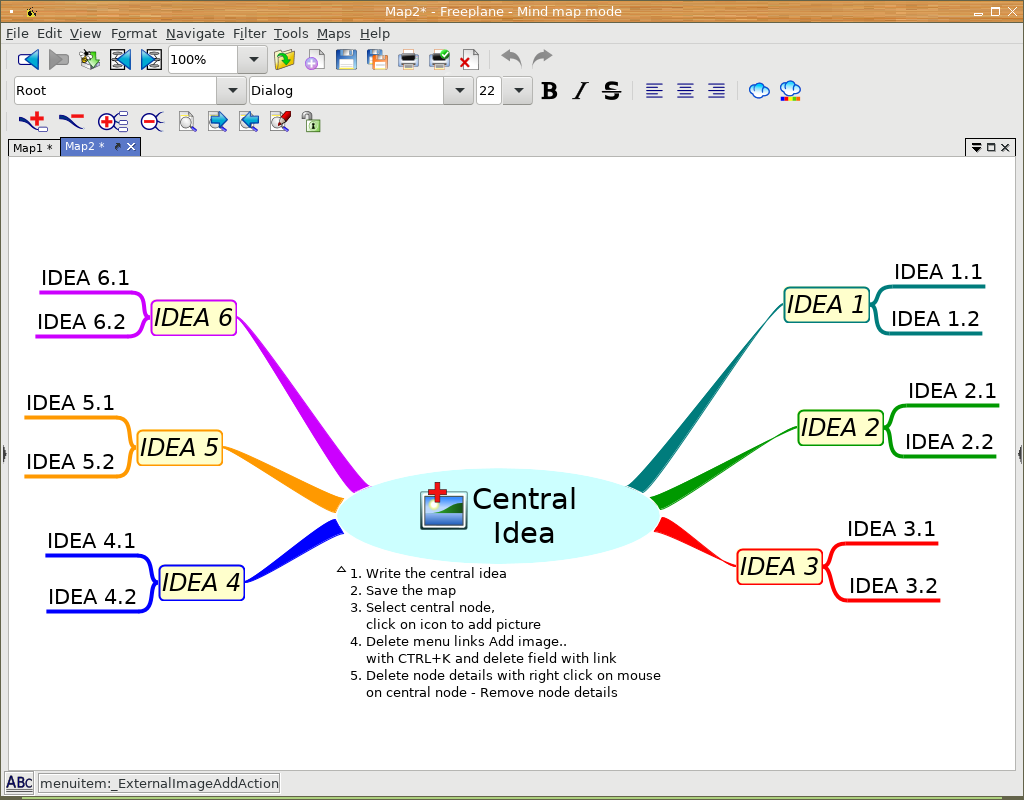Create a new map with page icon
The width and height of the screenshot is (1024, 800).
(x=315, y=59)
